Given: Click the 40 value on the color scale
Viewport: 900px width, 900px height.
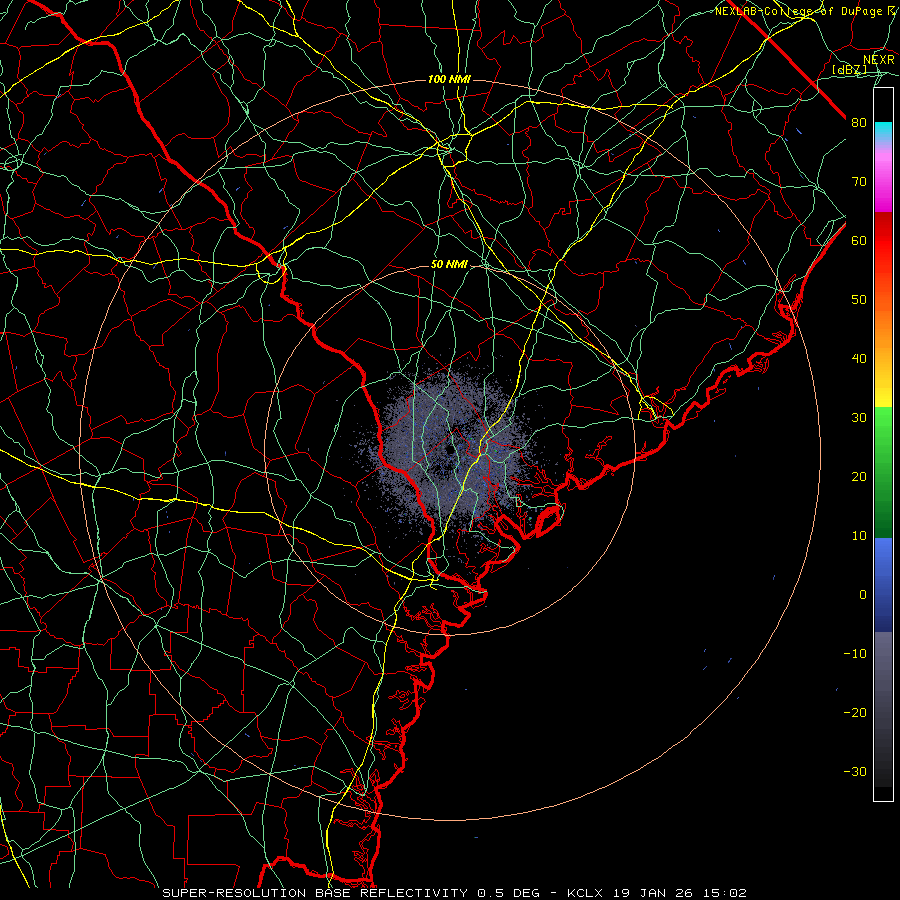Looking at the screenshot, I should 859,359.
